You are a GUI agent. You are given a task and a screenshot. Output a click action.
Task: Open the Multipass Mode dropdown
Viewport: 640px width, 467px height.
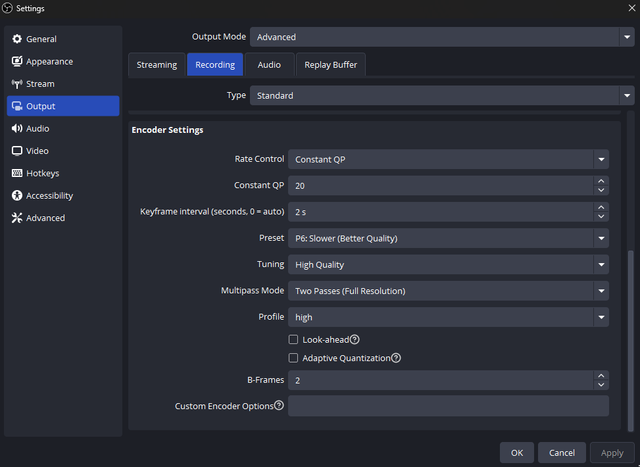coord(448,291)
